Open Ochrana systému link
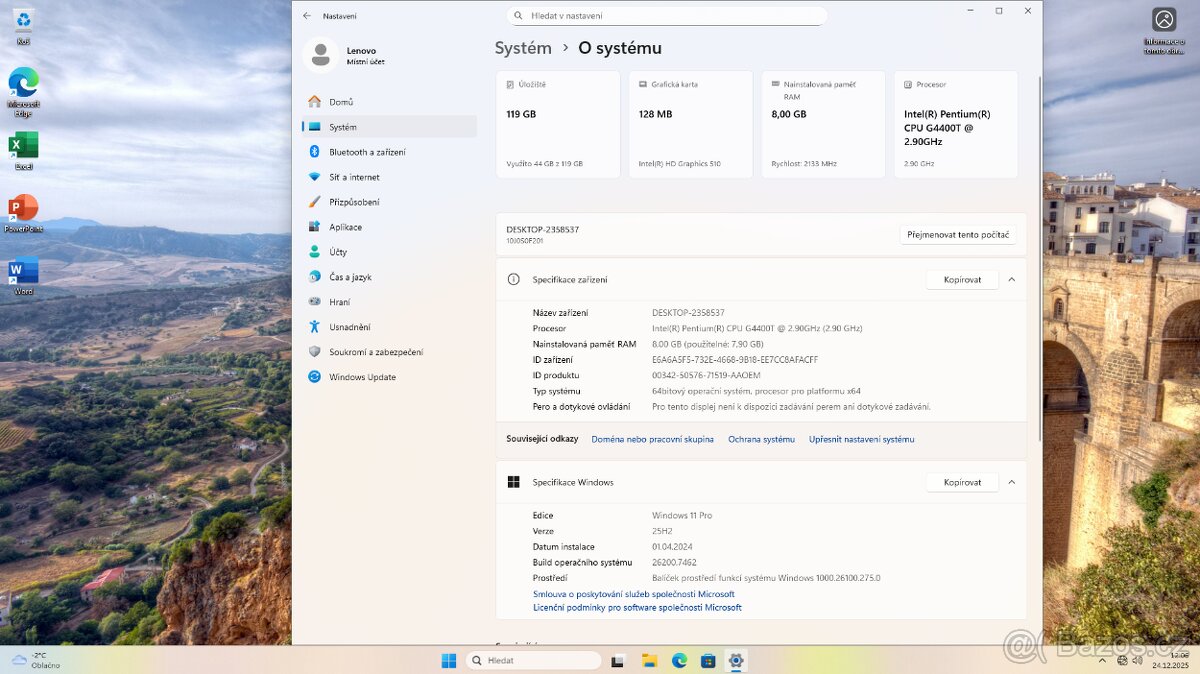The height and width of the screenshot is (674, 1200). [761, 438]
